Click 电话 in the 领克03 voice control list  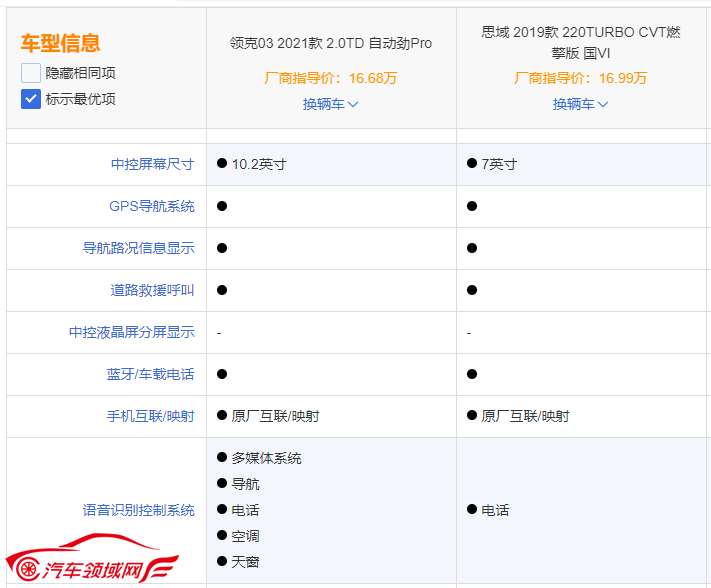click(x=245, y=510)
